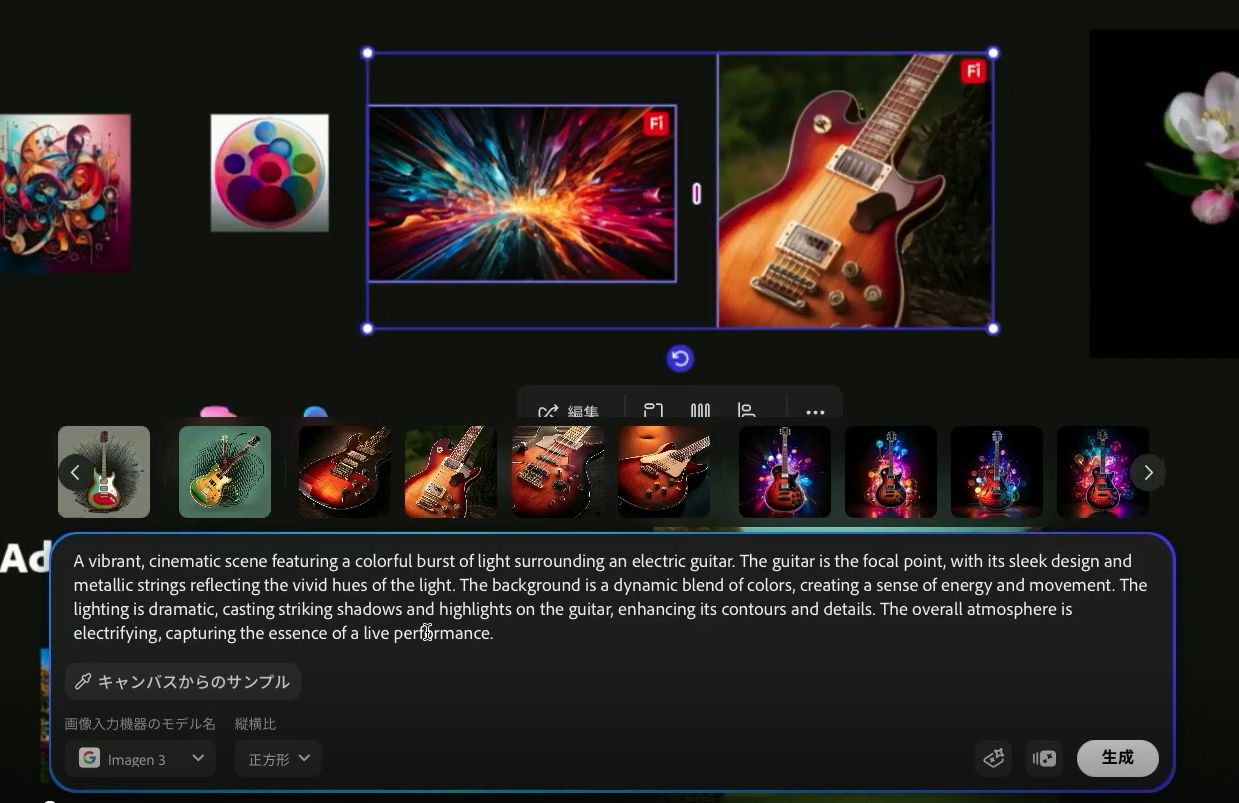This screenshot has height=803, width=1239.
Task: Pick the first neon guitar thumbnail
Action: (785, 472)
